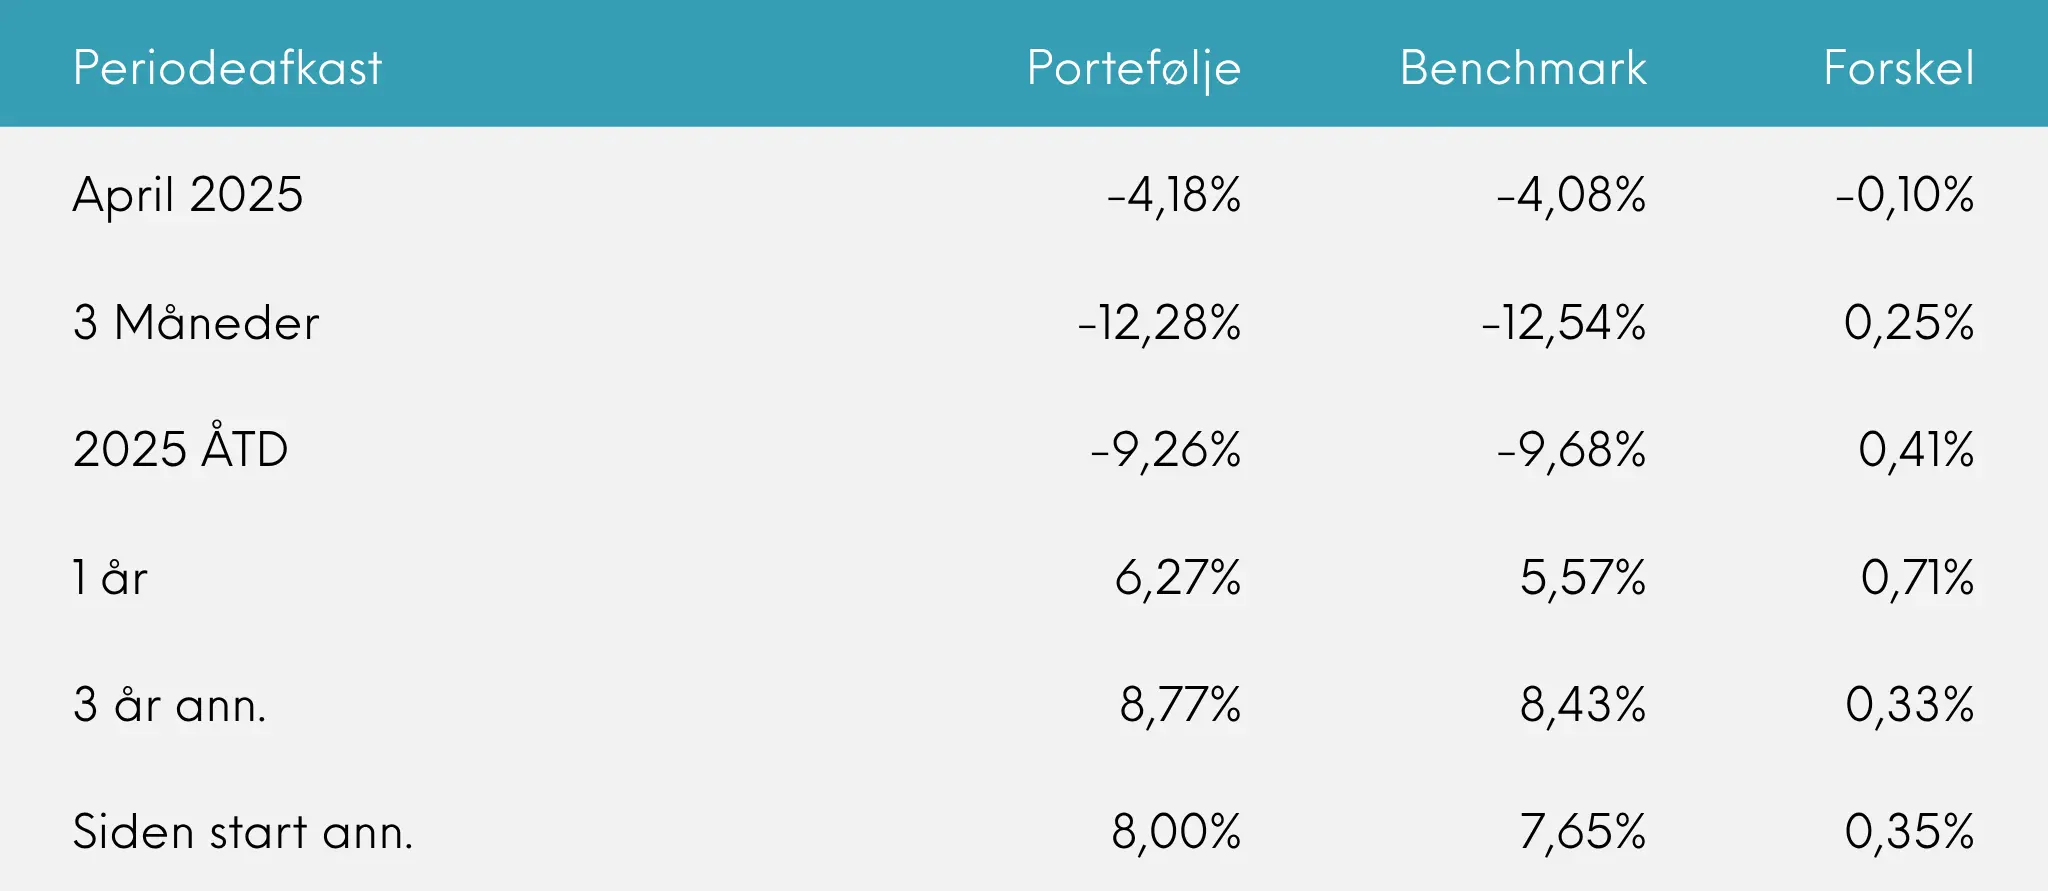Click the -4,18% portfolio value
The width and height of the screenshot is (2048, 891).
pos(1174,196)
